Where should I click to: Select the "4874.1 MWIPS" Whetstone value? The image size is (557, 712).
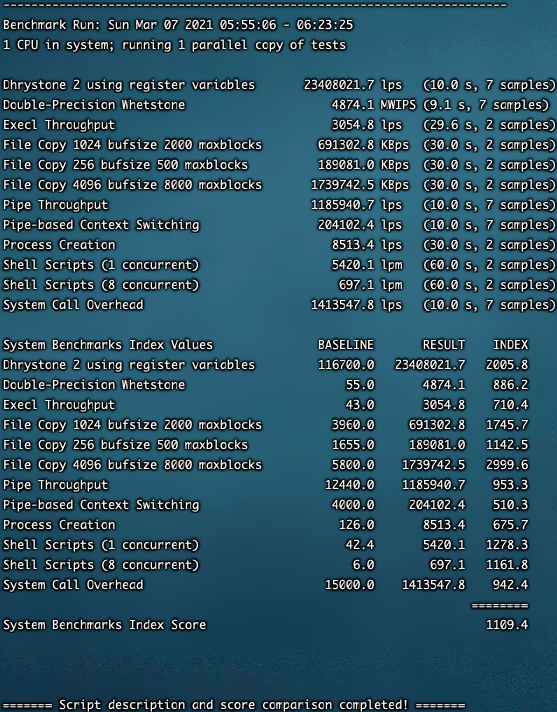coord(373,105)
